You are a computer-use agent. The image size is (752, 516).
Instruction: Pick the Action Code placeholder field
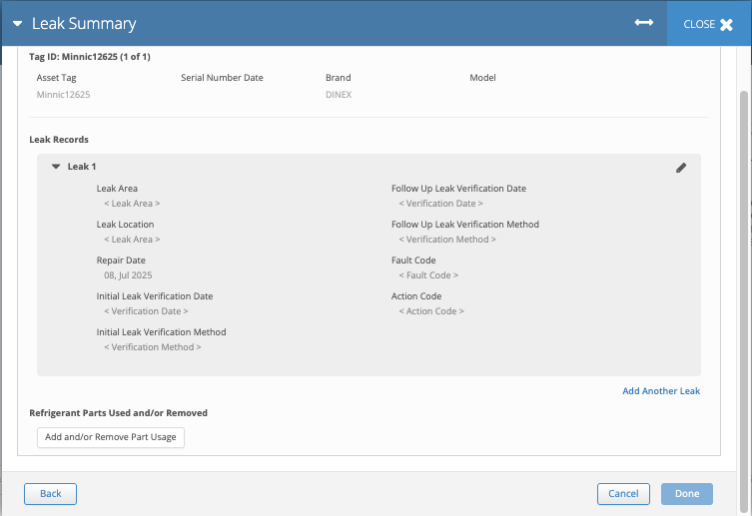pos(431,311)
